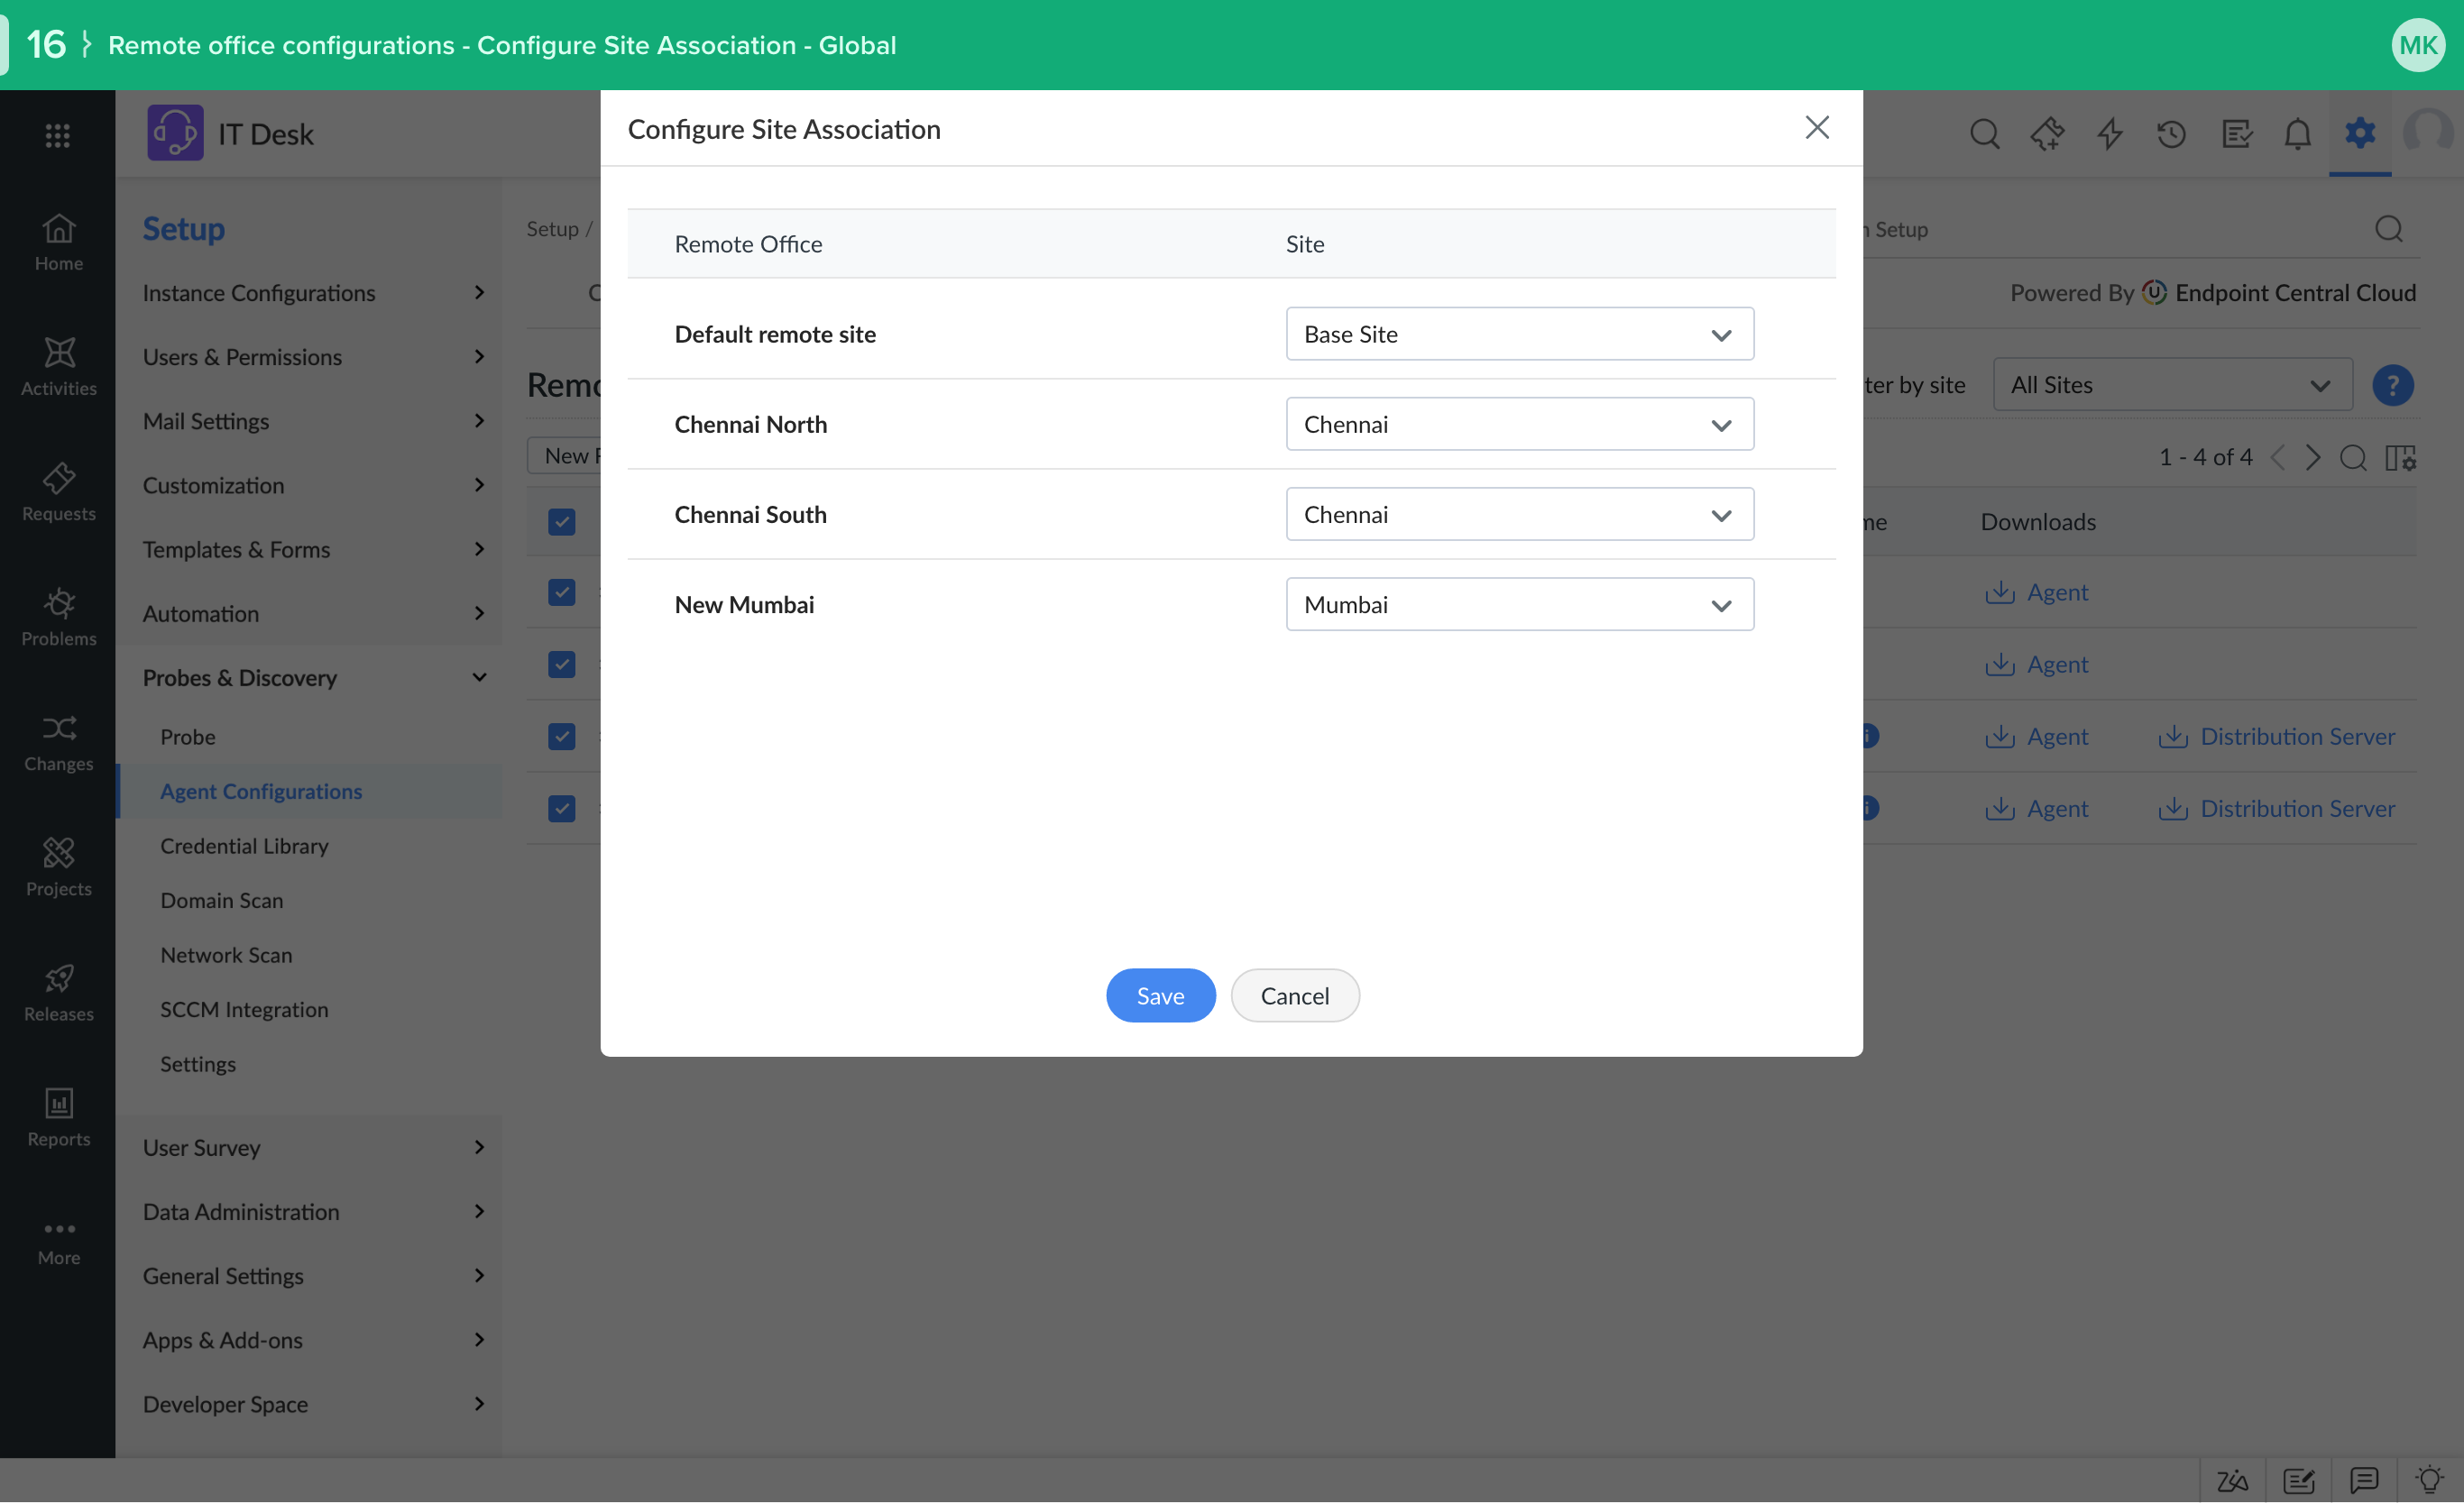Open the Setup gear icon

tap(2359, 132)
